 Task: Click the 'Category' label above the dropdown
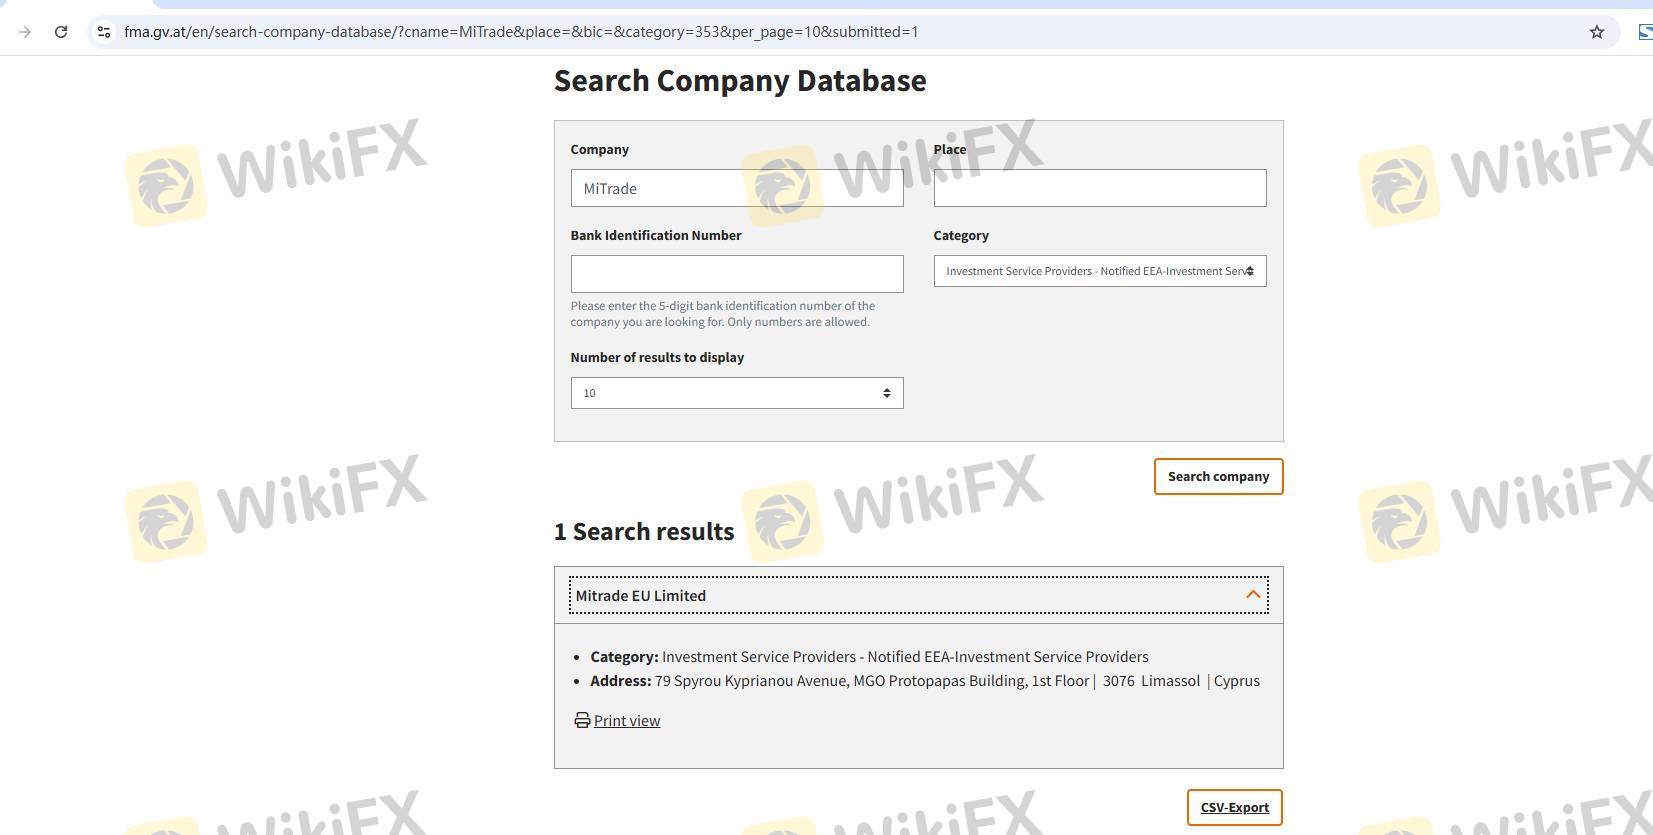tap(961, 236)
